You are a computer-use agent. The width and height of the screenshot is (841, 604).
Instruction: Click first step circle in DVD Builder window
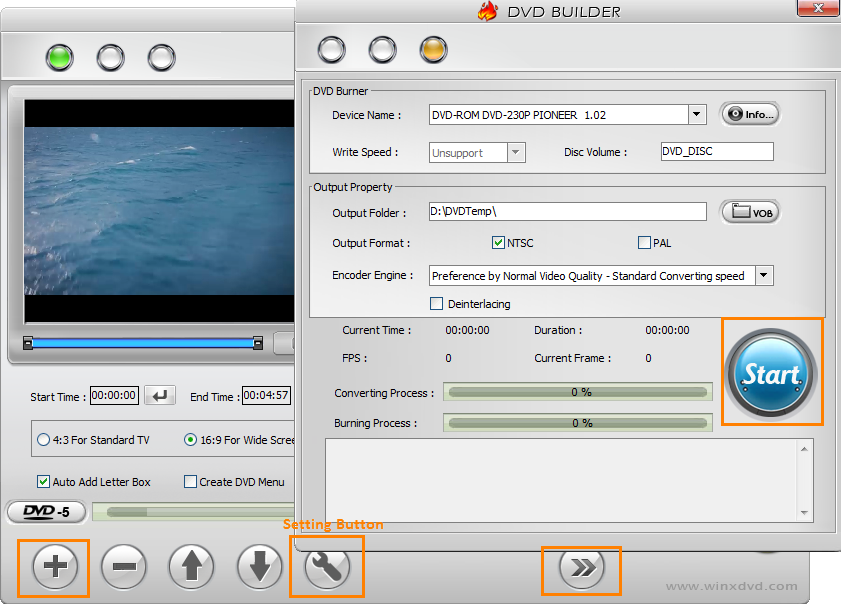[x=331, y=50]
